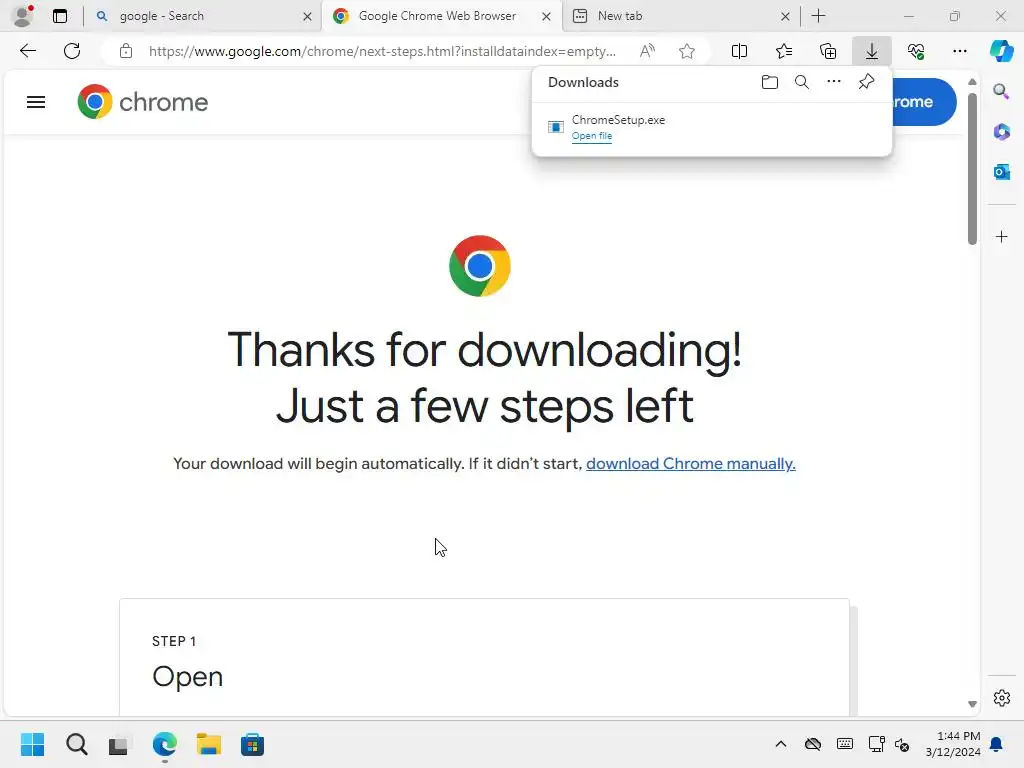Viewport: 1024px width, 768px height.
Task: Add this page to favorites star
Action: pyautogui.click(x=686, y=51)
